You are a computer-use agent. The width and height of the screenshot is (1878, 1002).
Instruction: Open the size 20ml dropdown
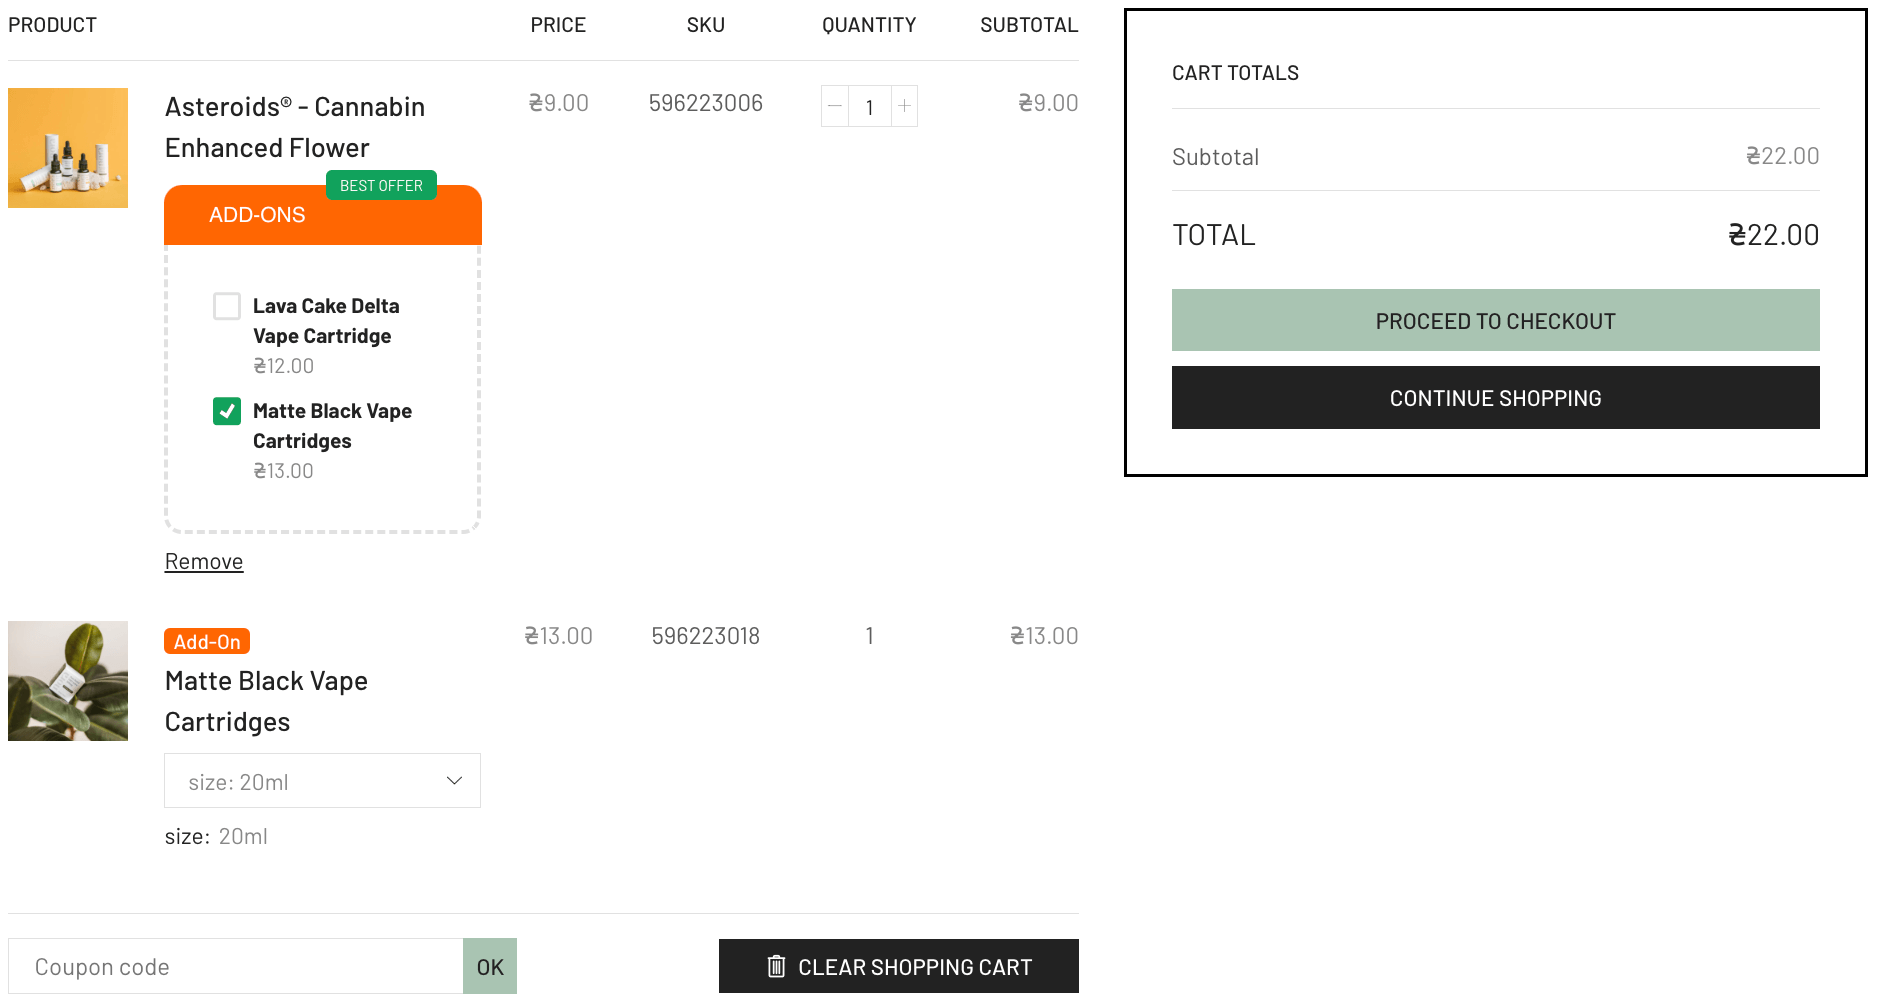click(x=322, y=781)
